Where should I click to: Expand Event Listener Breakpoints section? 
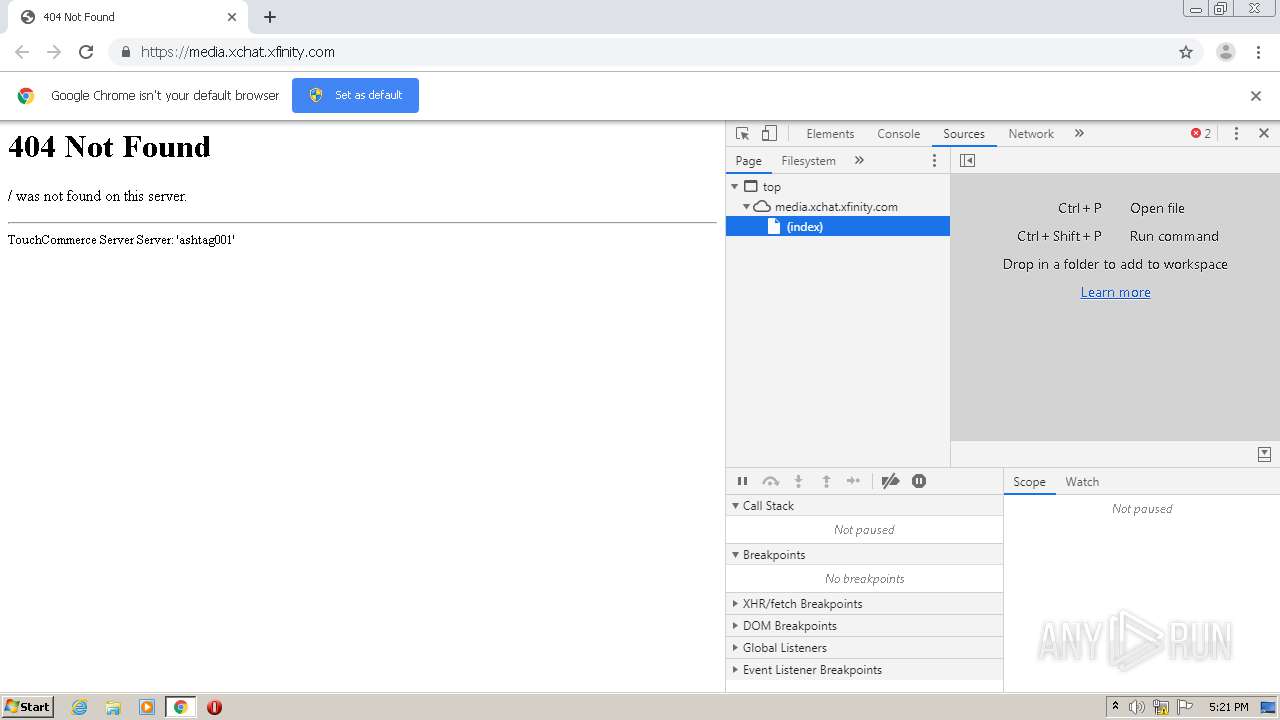tap(864, 670)
